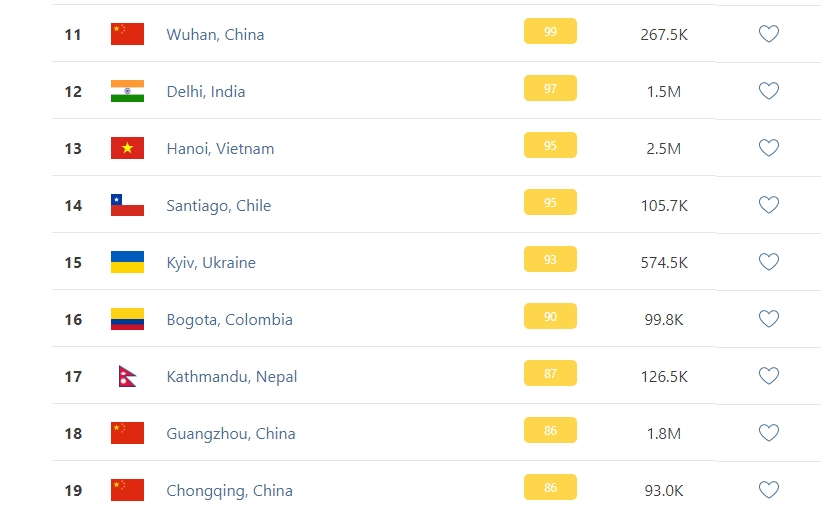Click the heart icon for Kathmandu, Nepal
The height and width of the screenshot is (517, 827).
(x=768, y=376)
